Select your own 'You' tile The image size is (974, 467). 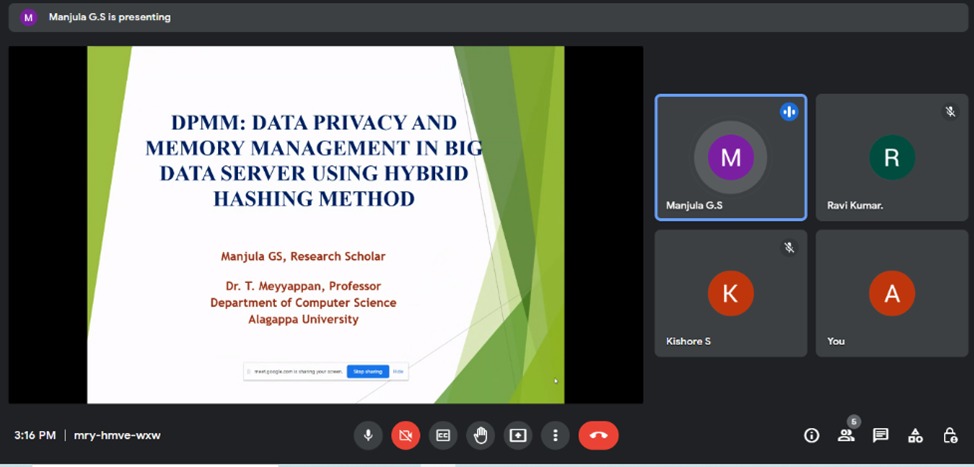click(x=891, y=293)
